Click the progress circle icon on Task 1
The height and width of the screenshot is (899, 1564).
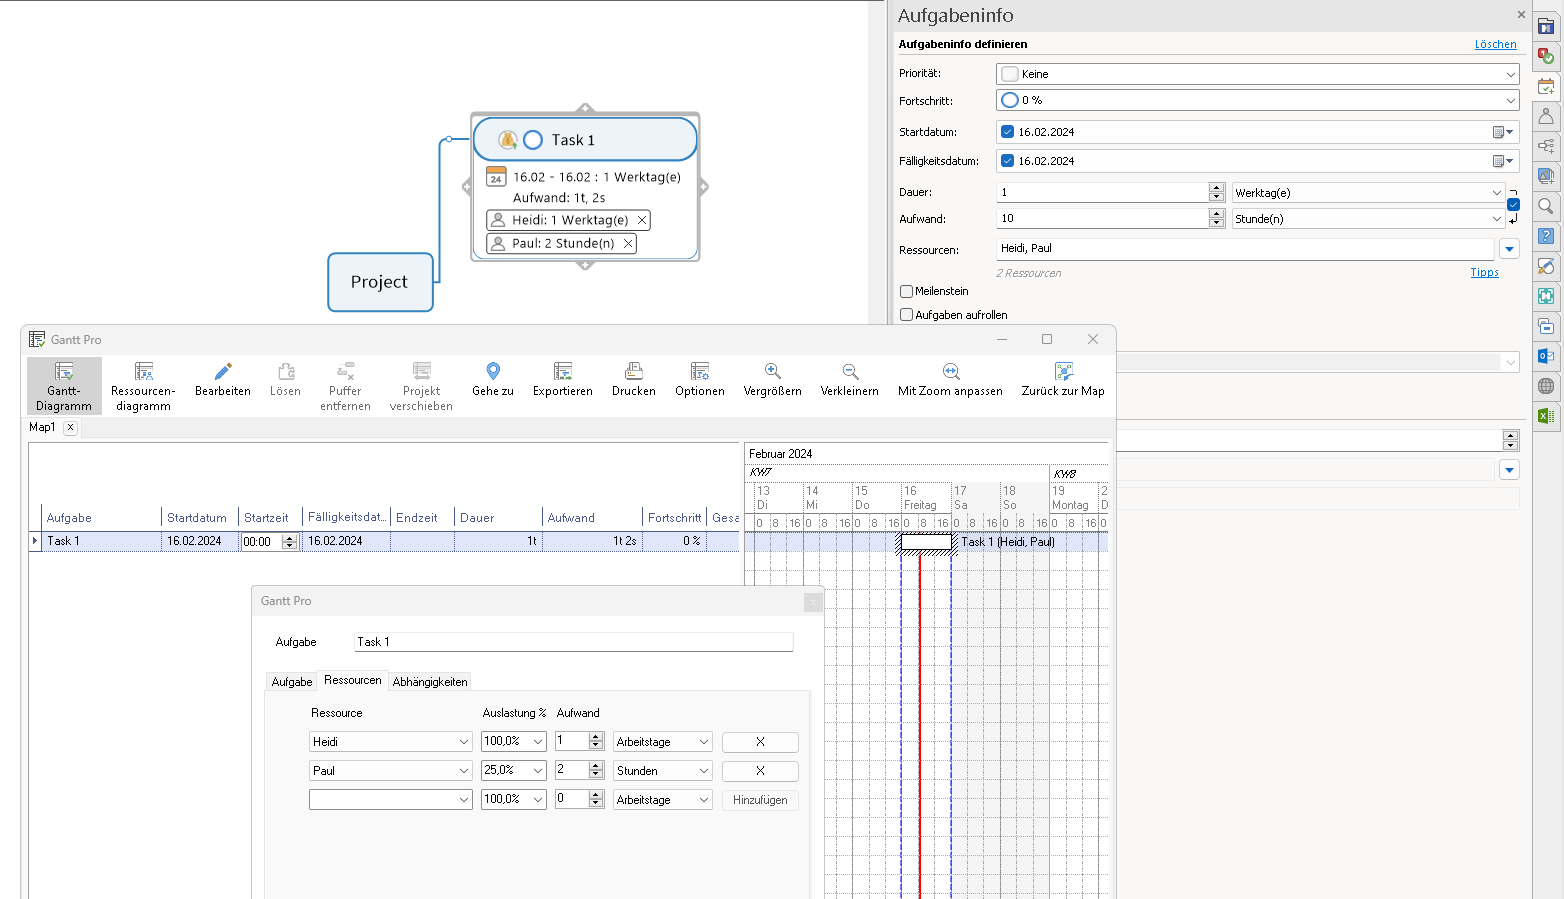[x=533, y=140]
